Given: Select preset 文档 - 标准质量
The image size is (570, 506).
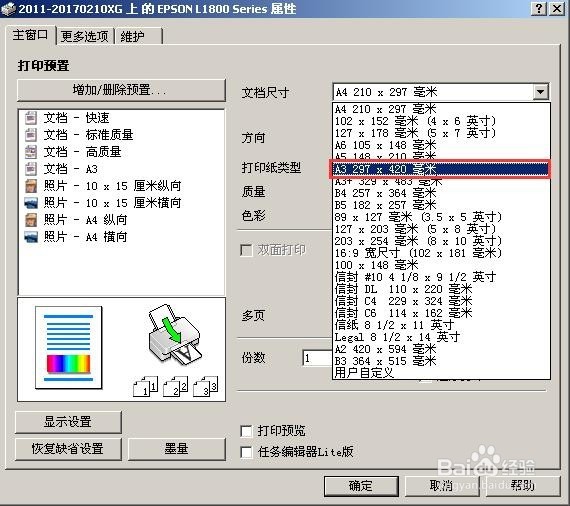Looking at the screenshot, I should click(x=88, y=135).
